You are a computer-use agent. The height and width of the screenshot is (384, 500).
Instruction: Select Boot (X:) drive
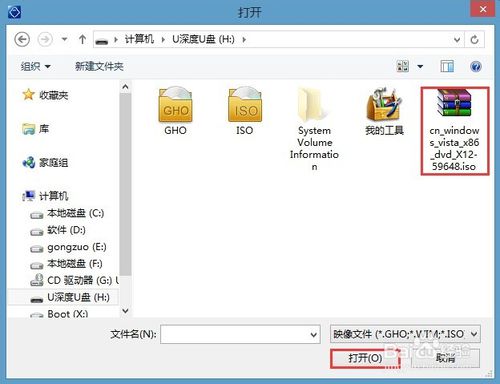pos(59,314)
